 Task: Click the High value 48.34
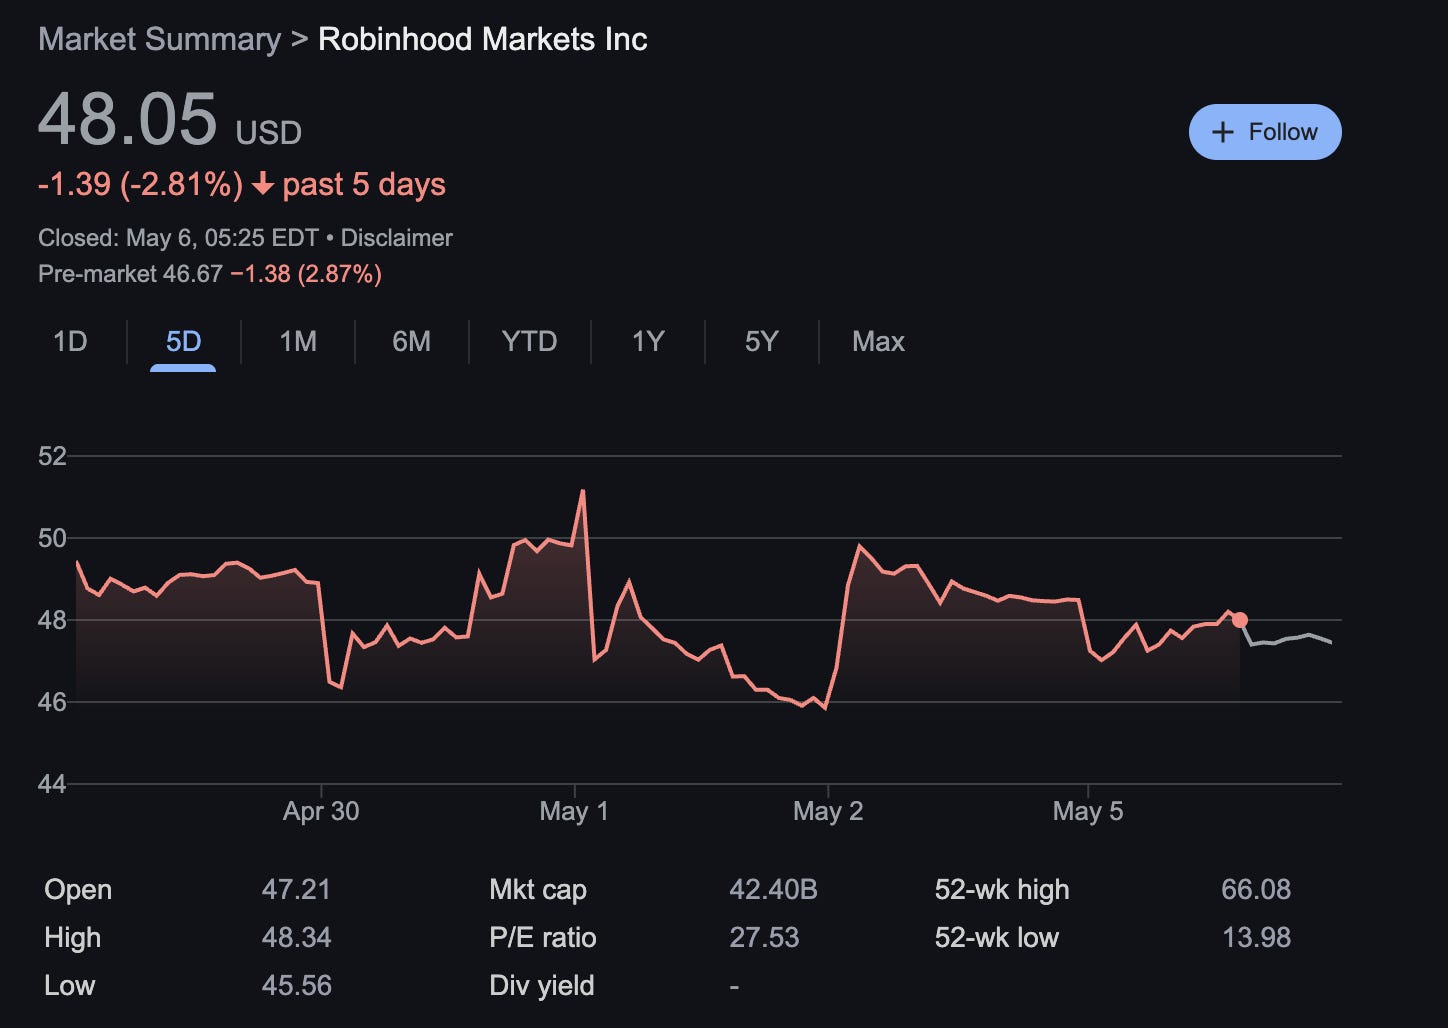[296, 938]
